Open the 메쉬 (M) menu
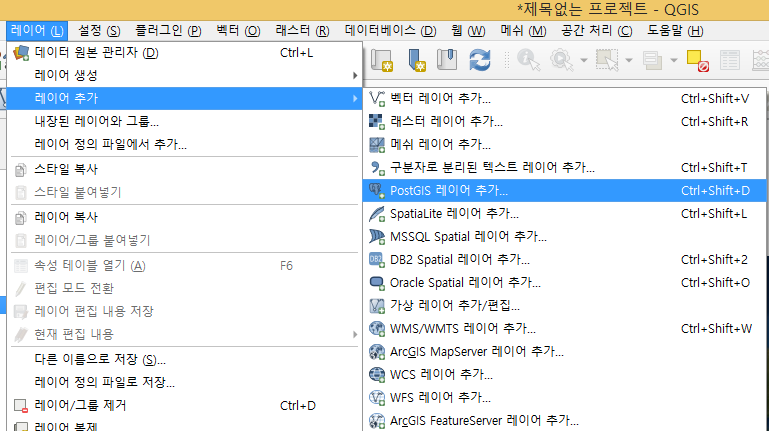Viewport: 769px width, 431px height. click(523, 31)
